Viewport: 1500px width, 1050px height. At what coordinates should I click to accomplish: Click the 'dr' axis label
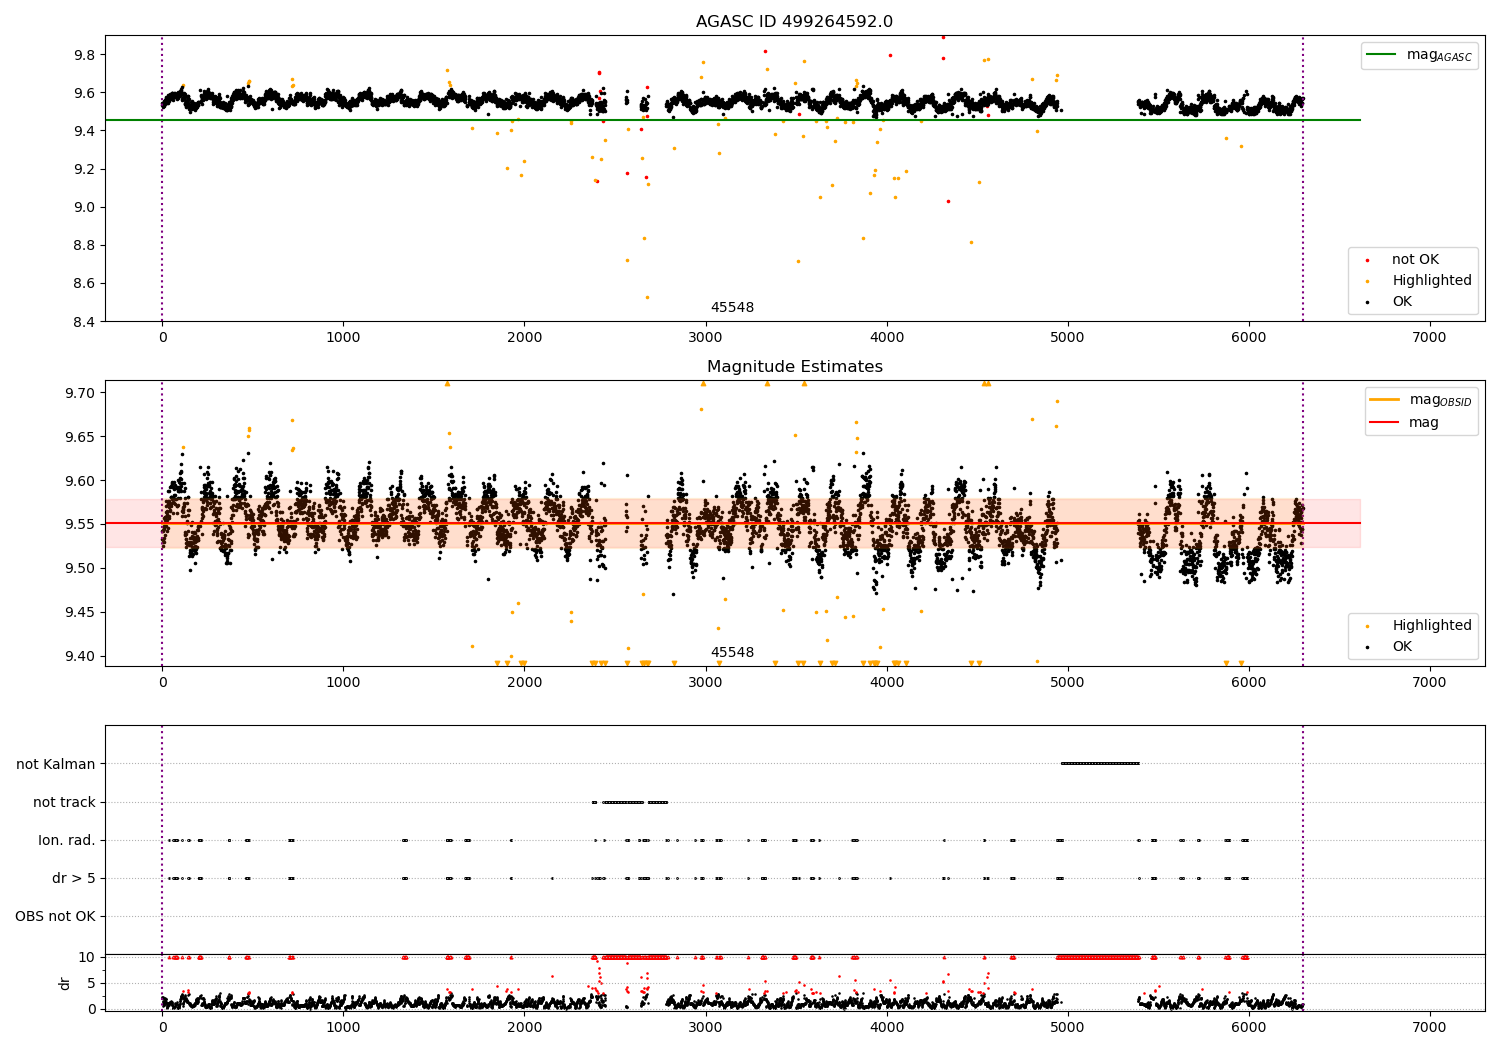point(65,983)
